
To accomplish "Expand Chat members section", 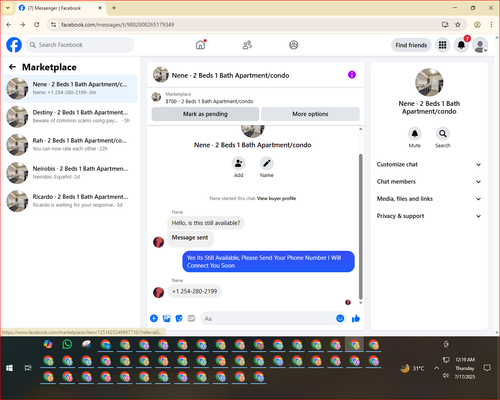I will coord(429,182).
